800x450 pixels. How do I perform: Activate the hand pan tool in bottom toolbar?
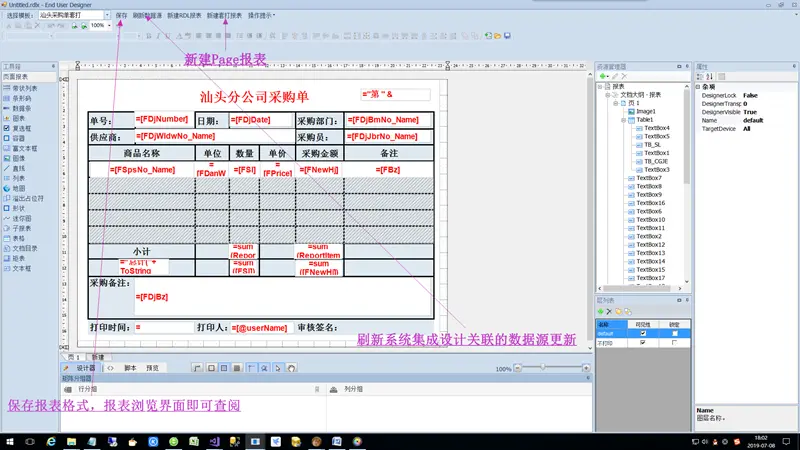tap(291, 368)
